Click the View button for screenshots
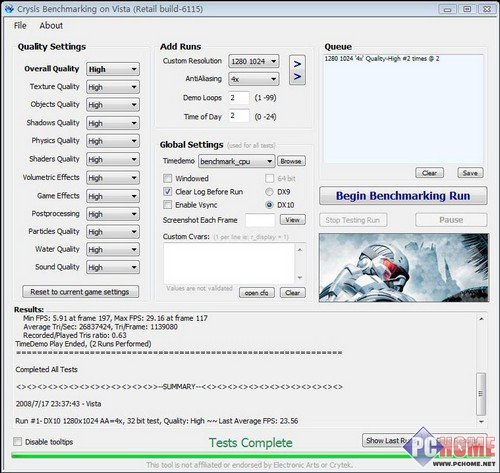 [x=292, y=220]
